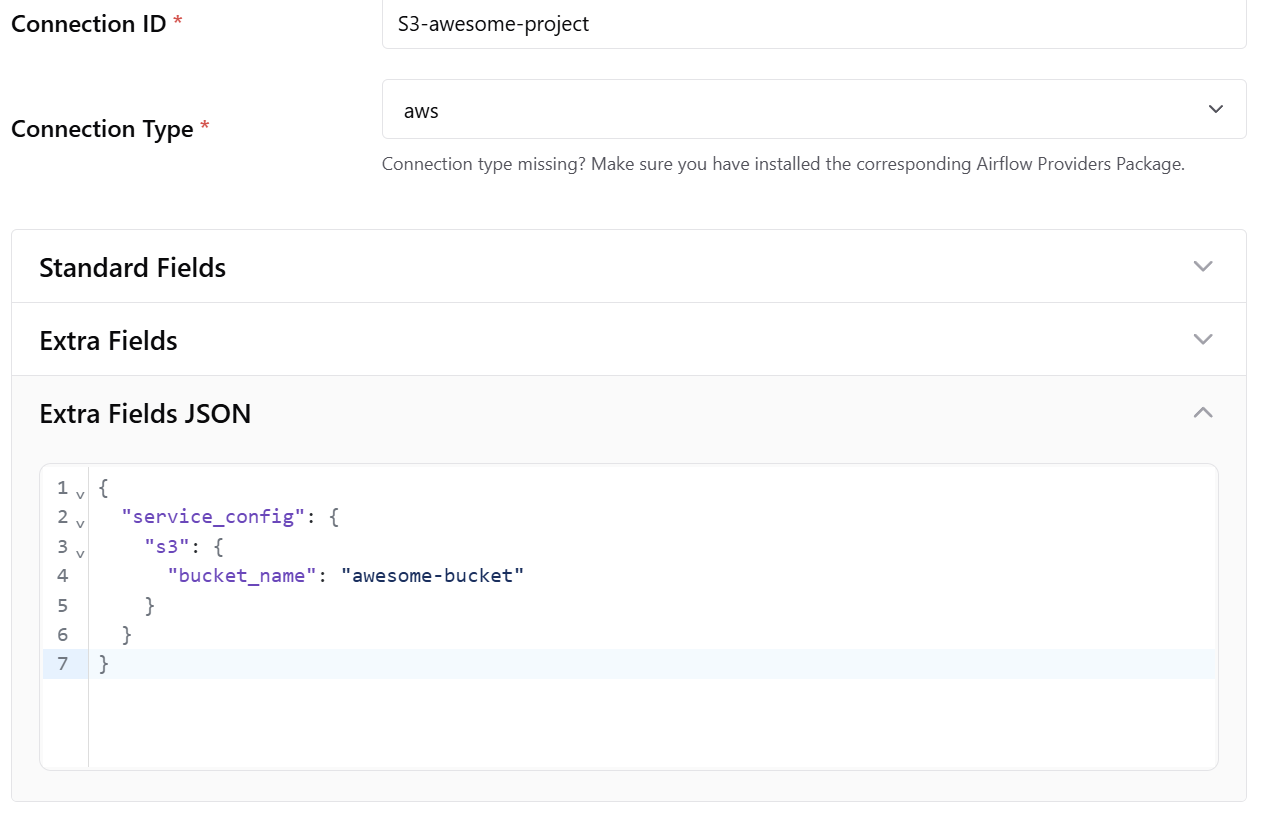Fold the s3 block at line 3

click(80, 552)
